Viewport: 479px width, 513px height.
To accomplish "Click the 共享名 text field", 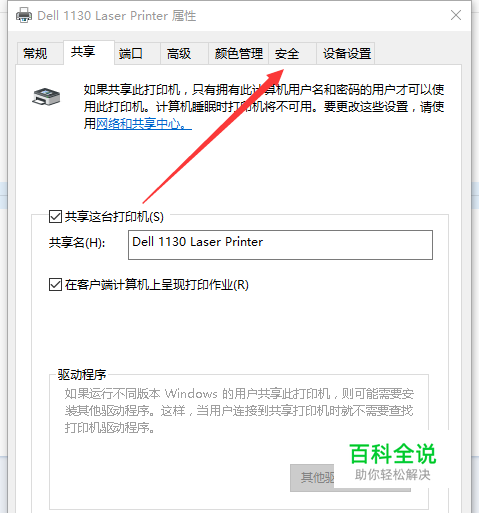I will coord(280,245).
